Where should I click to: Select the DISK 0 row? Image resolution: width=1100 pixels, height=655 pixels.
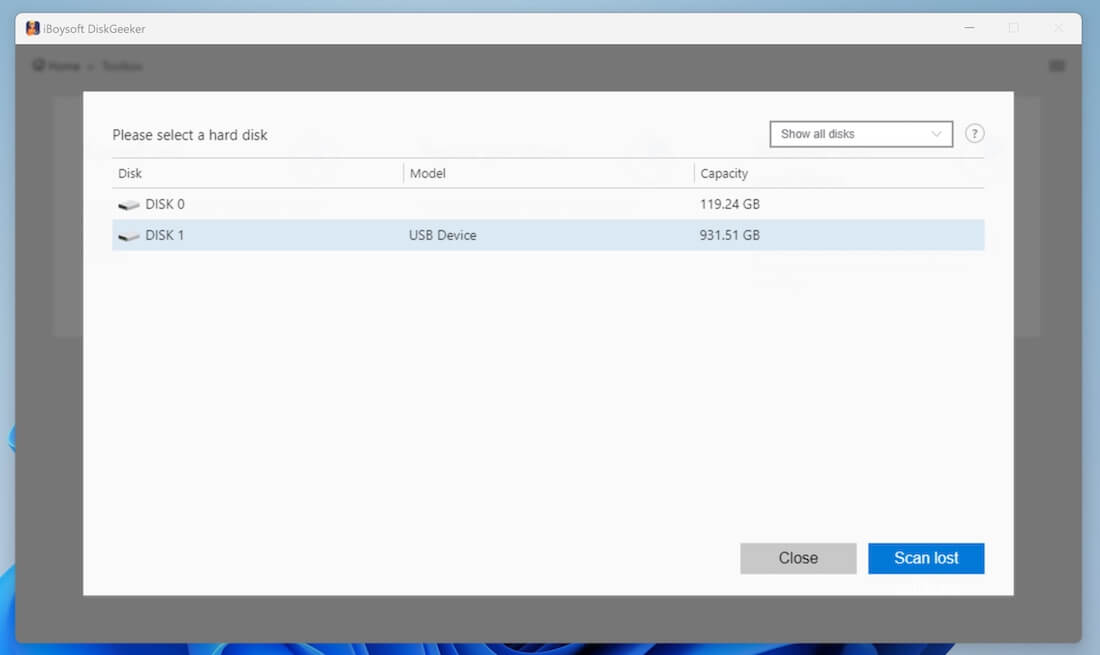point(548,204)
